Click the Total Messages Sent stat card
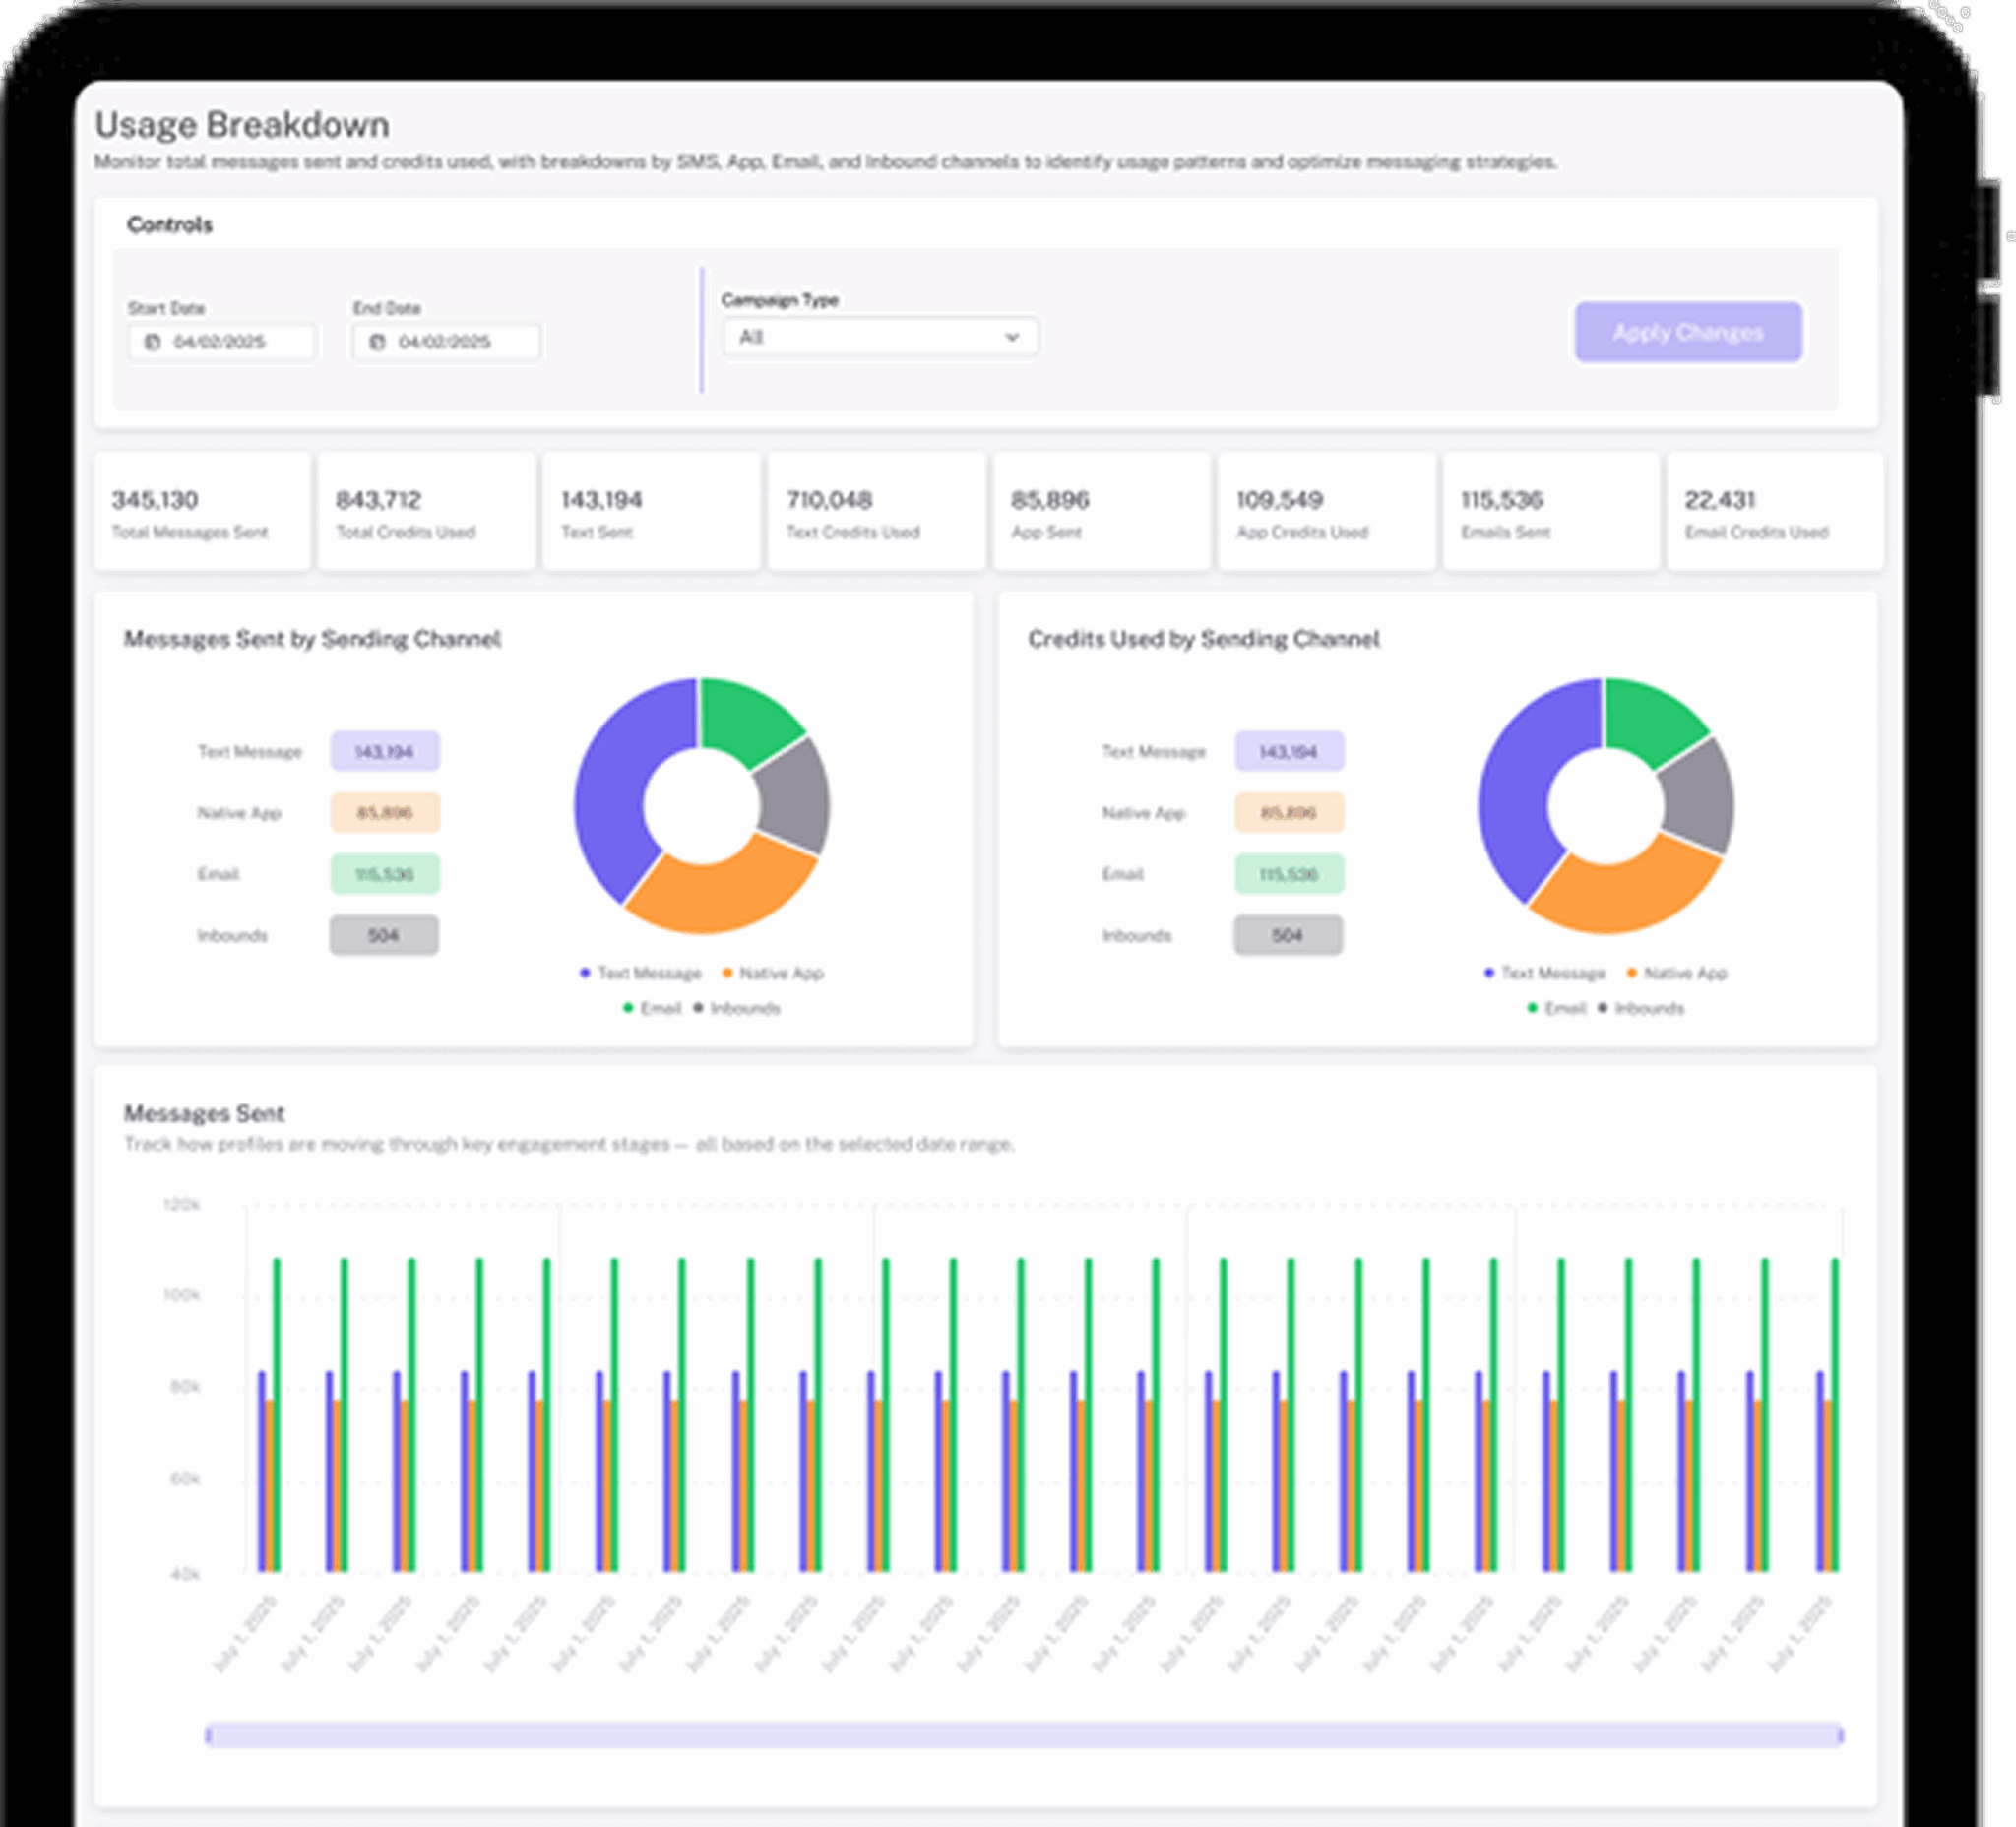This screenshot has height=1827, width=2016. 202,512
